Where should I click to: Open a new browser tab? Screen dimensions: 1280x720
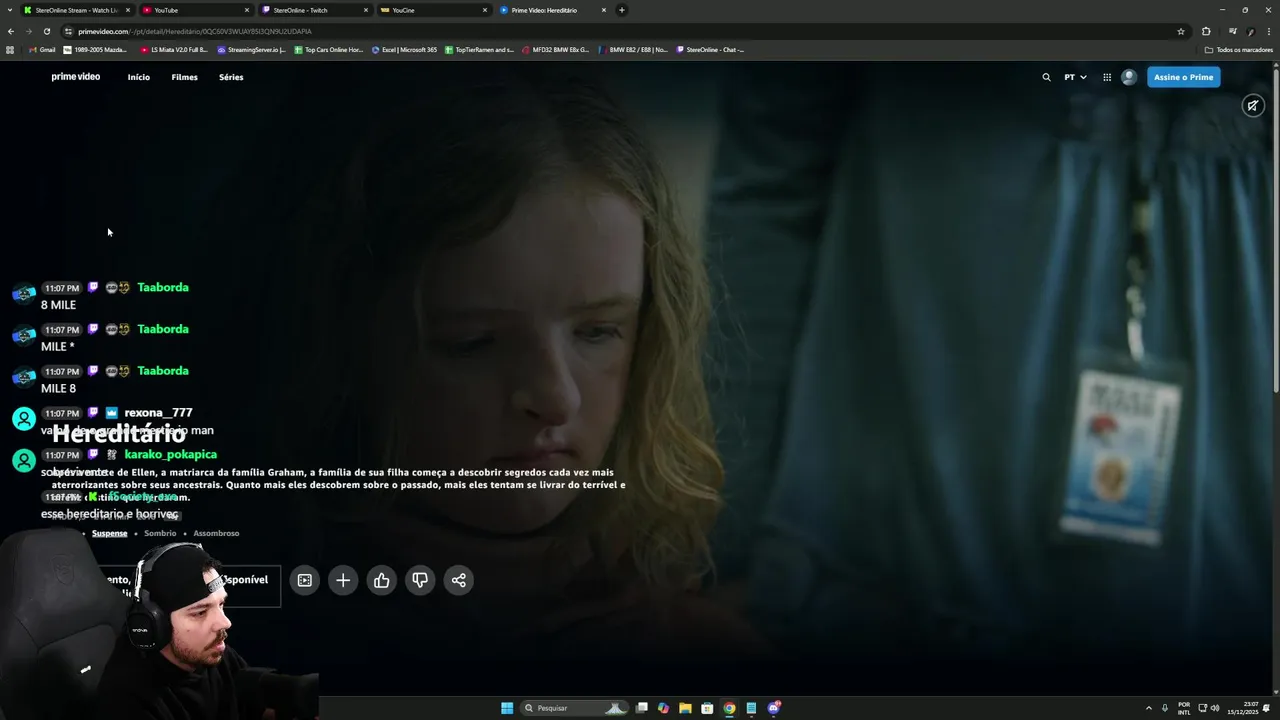click(x=622, y=10)
